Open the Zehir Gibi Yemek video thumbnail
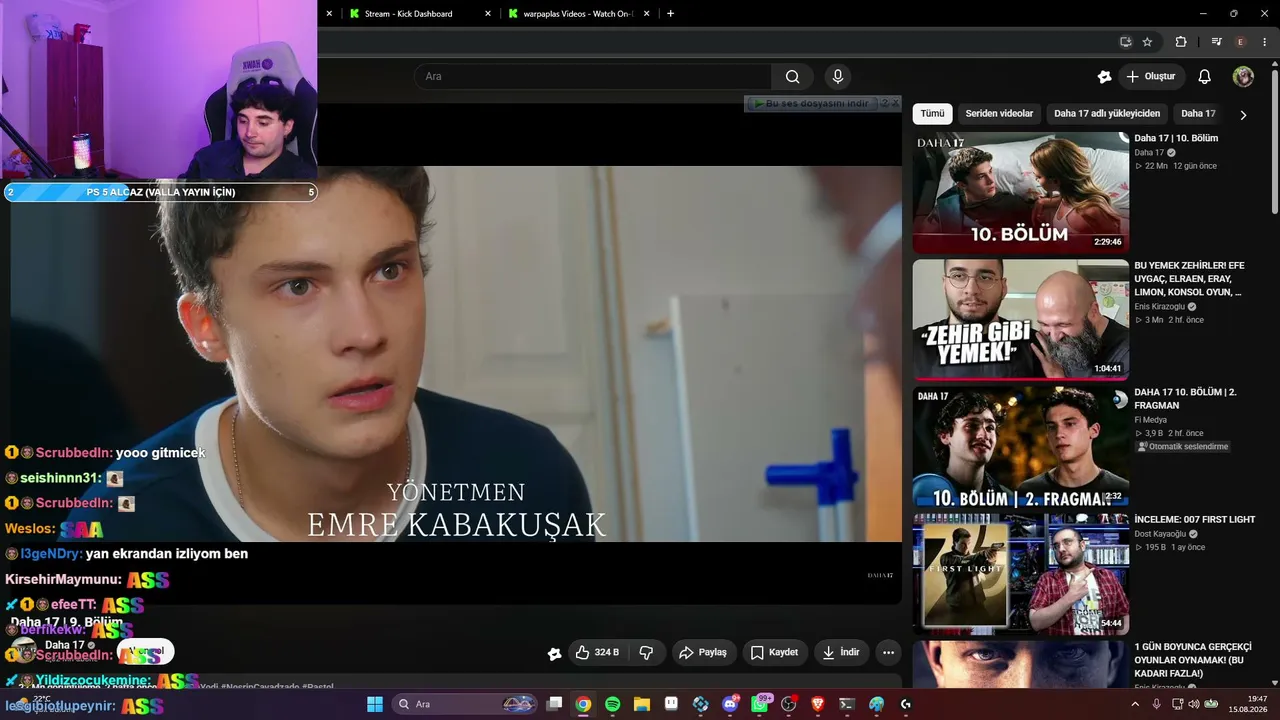 [x=1020, y=320]
